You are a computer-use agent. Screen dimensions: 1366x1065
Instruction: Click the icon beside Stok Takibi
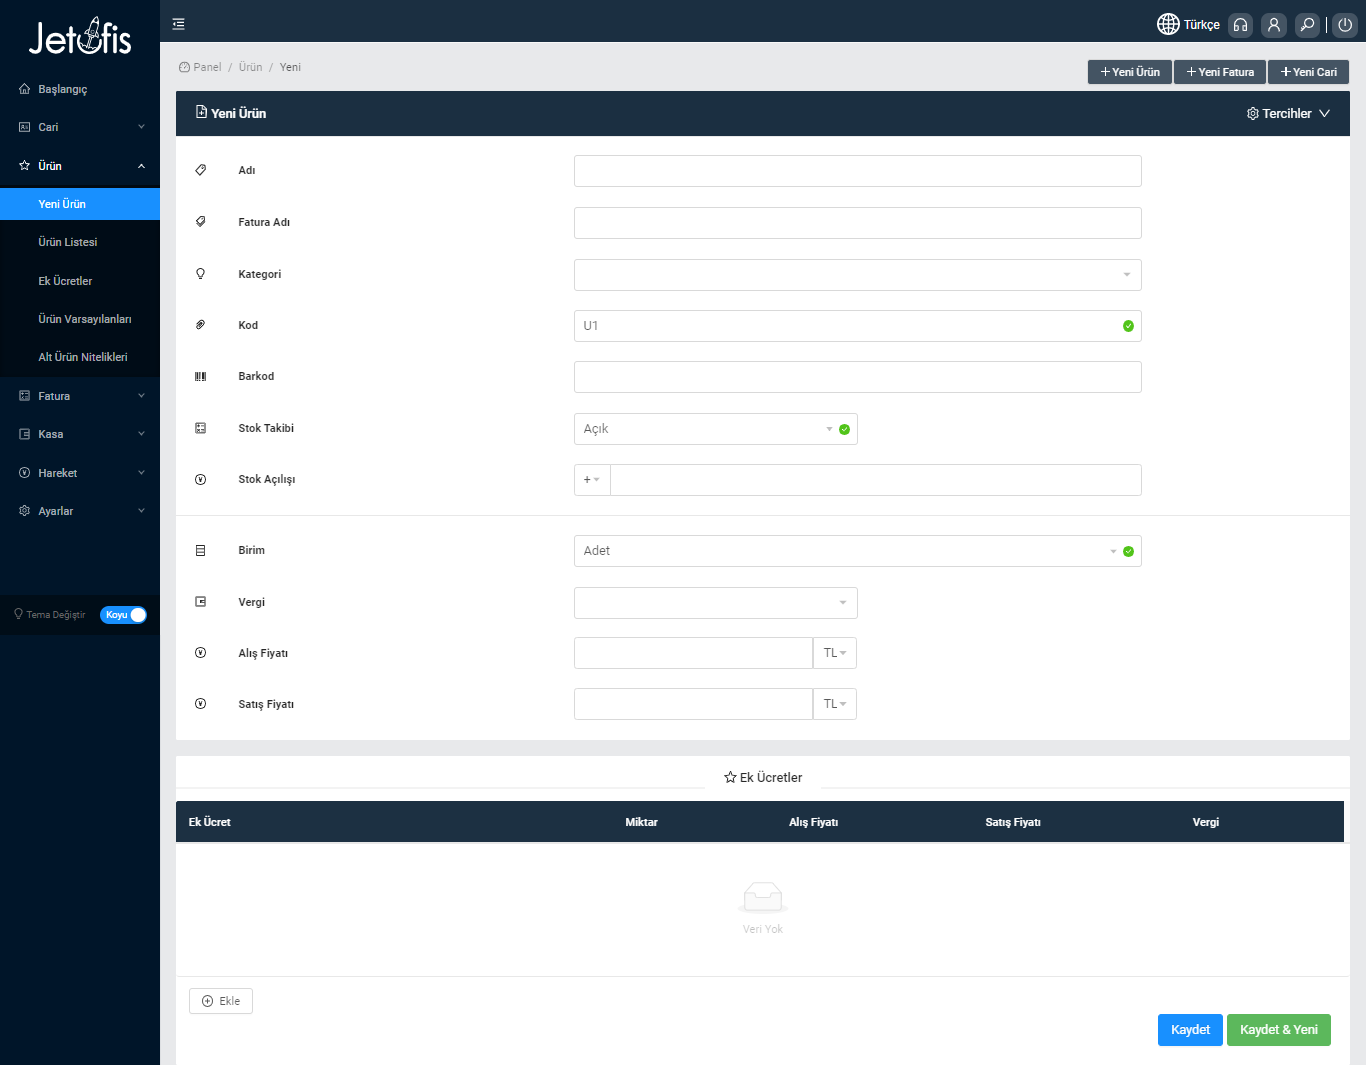pyautogui.click(x=200, y=428)
